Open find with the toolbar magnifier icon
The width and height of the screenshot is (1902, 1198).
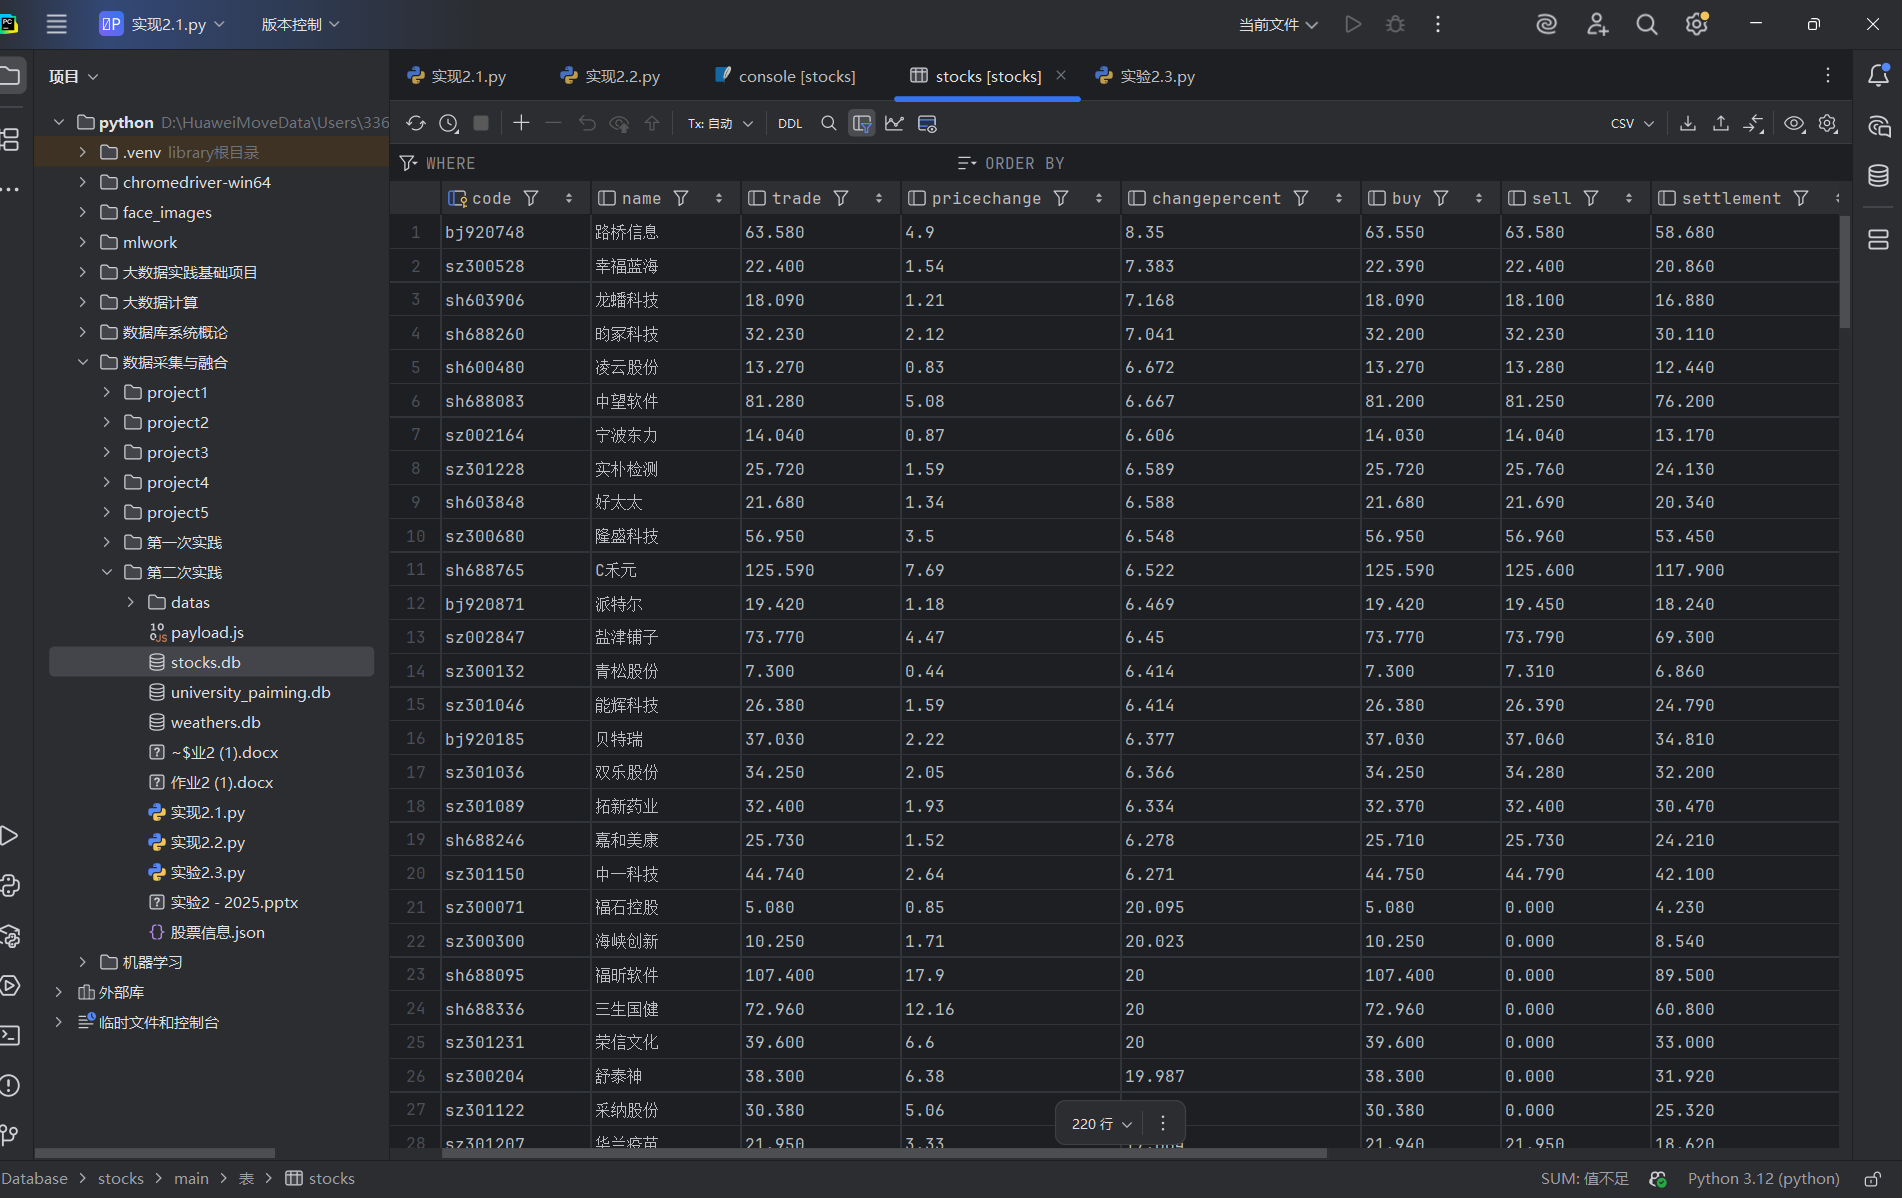pos(829,123)
